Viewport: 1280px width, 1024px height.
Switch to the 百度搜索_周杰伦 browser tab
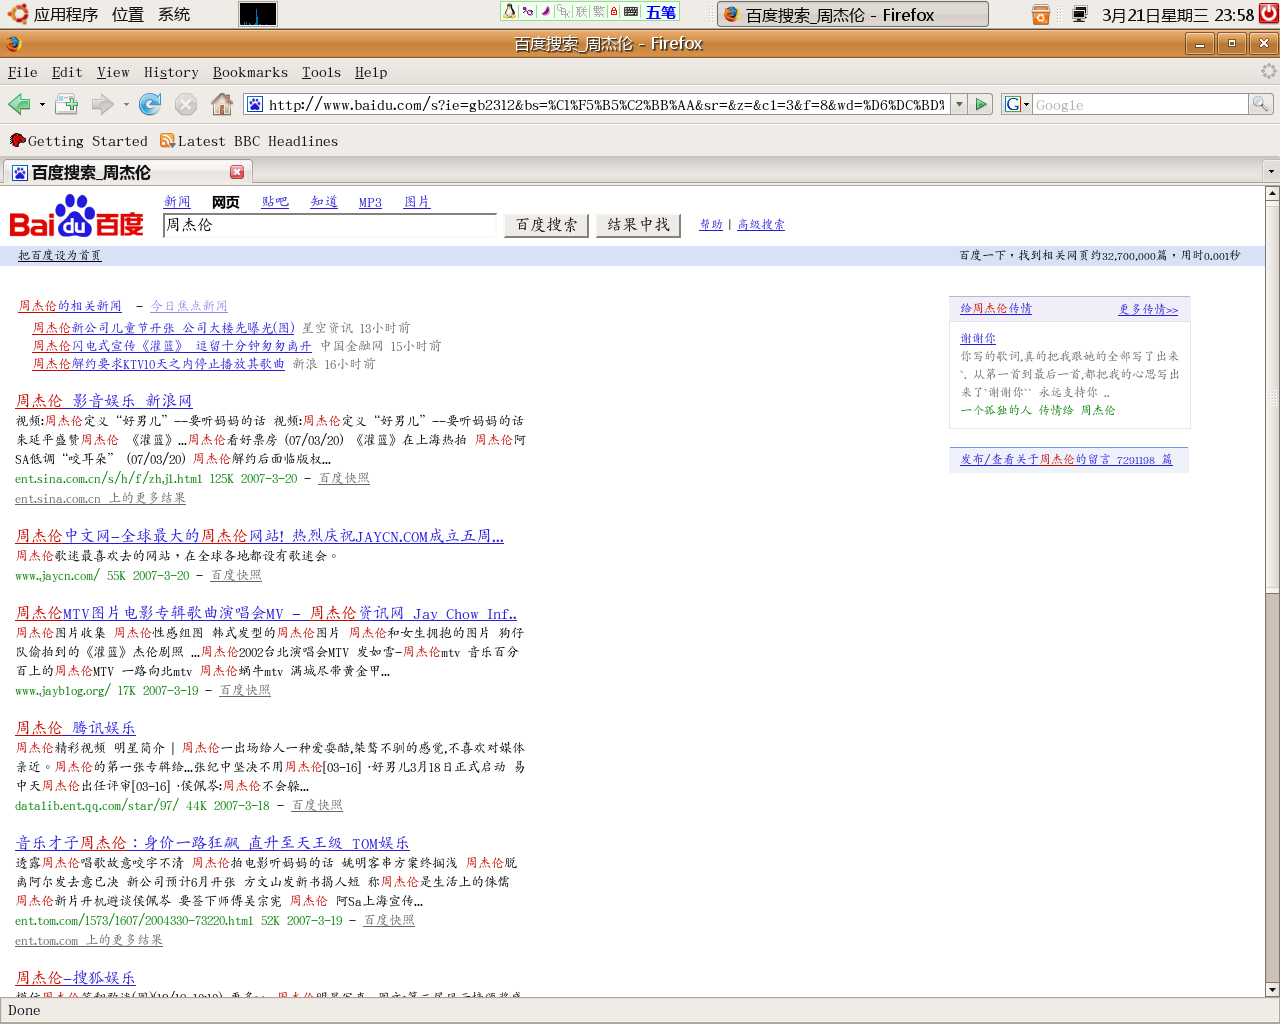point(127,172)
